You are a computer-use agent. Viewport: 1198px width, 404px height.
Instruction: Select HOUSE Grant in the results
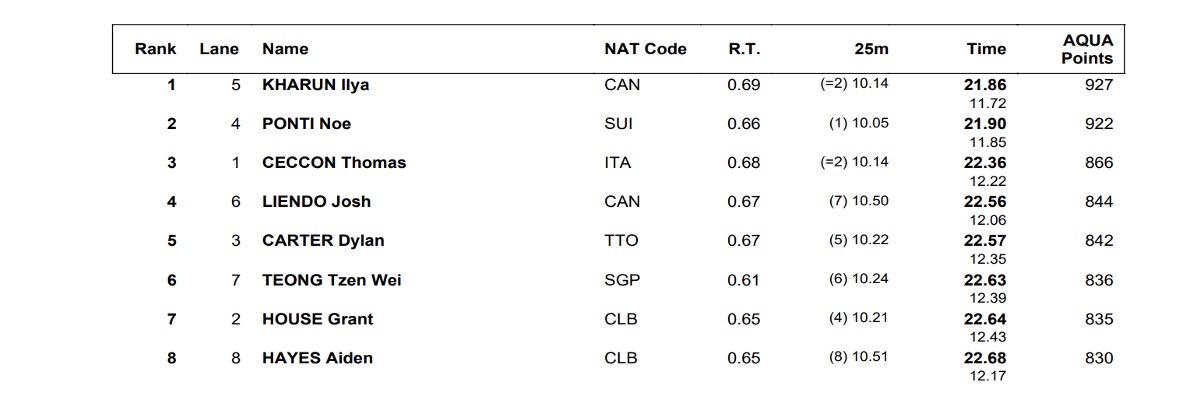[x=317, y=319]
